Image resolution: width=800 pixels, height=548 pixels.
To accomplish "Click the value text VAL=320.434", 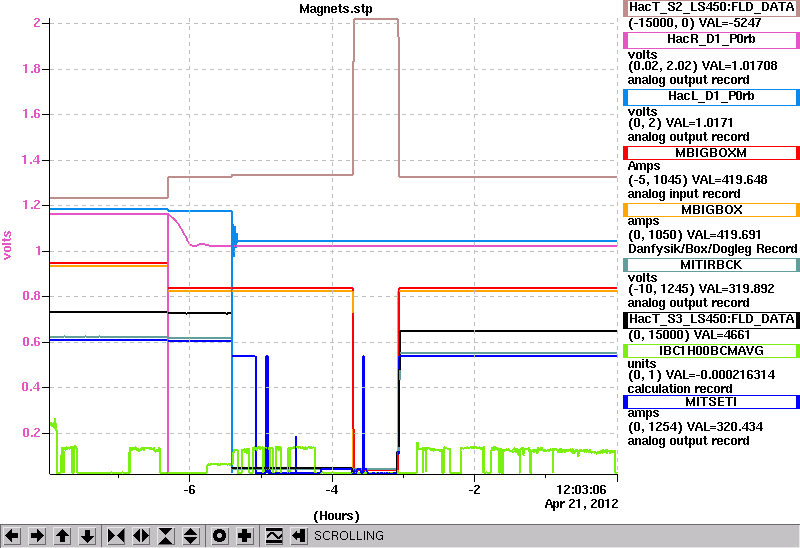I will pyautogui.click(x=725, y=427).
